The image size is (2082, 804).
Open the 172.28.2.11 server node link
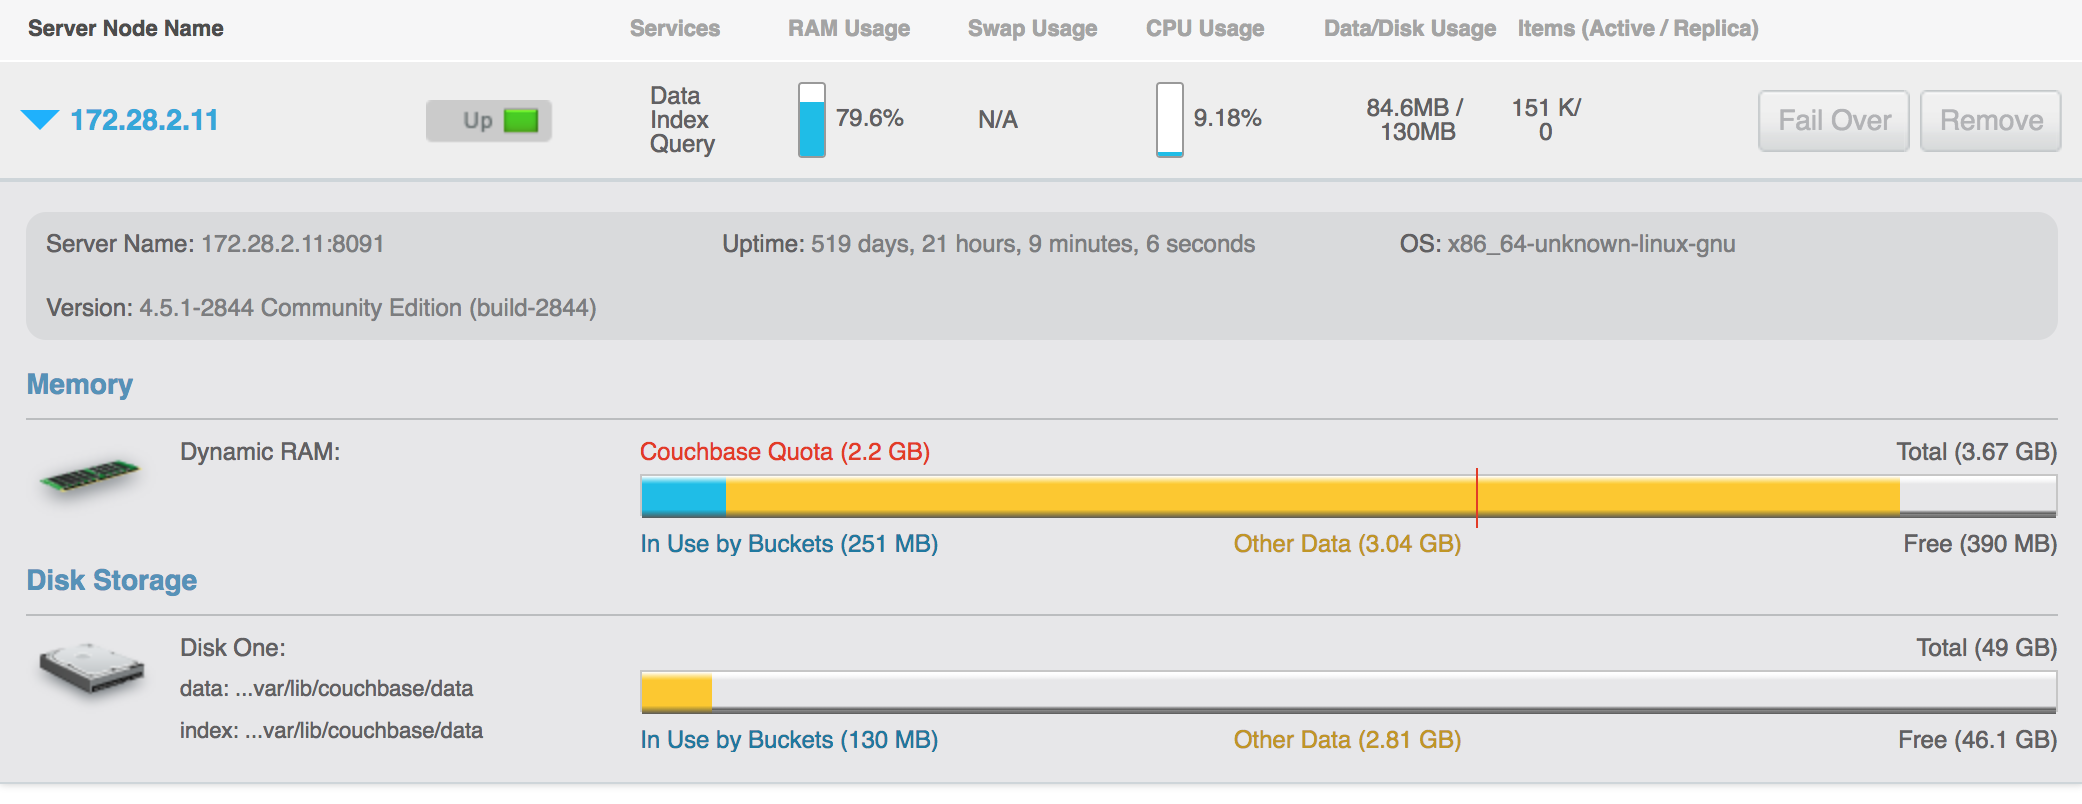(144, 120)
